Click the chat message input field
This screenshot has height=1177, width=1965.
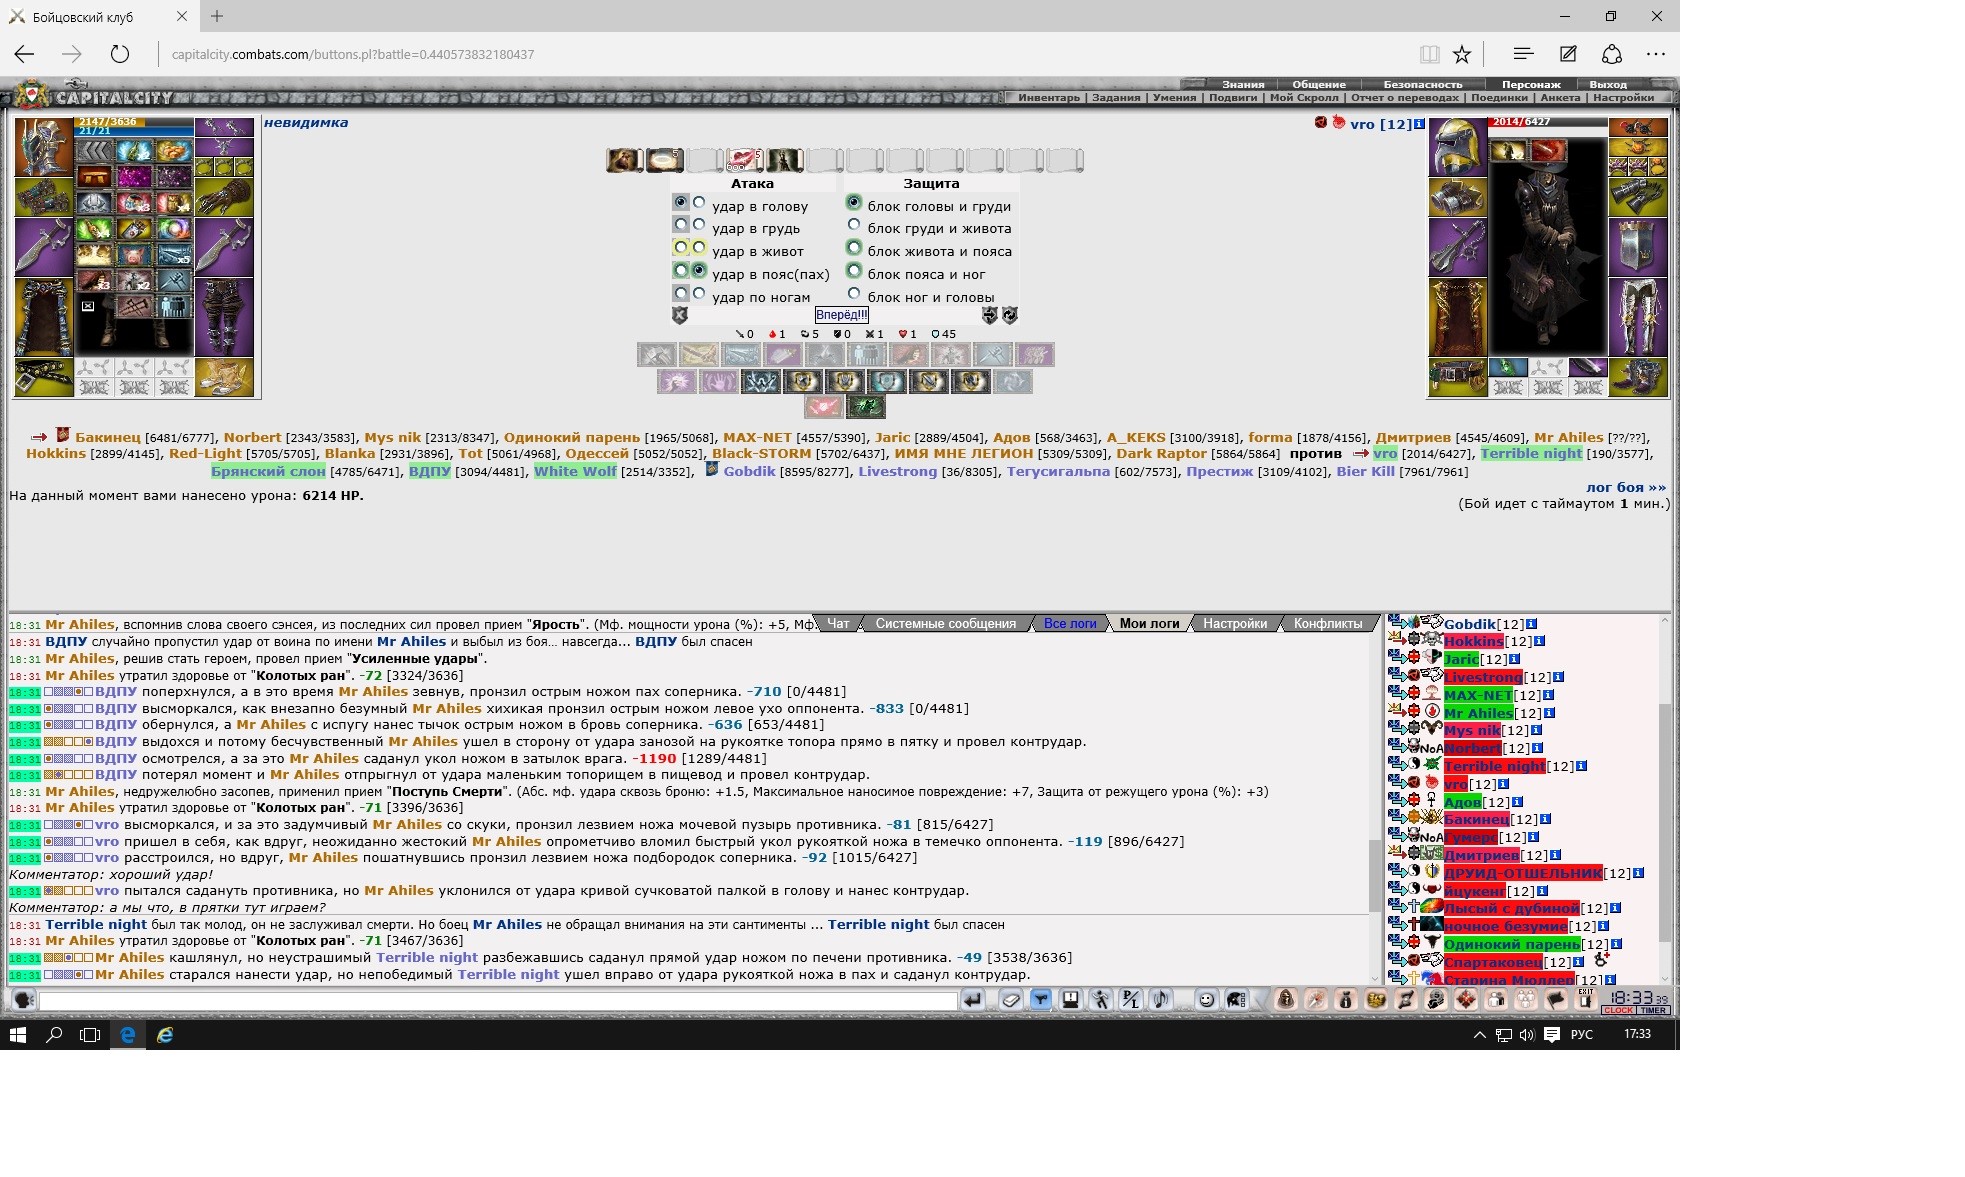498,1000
